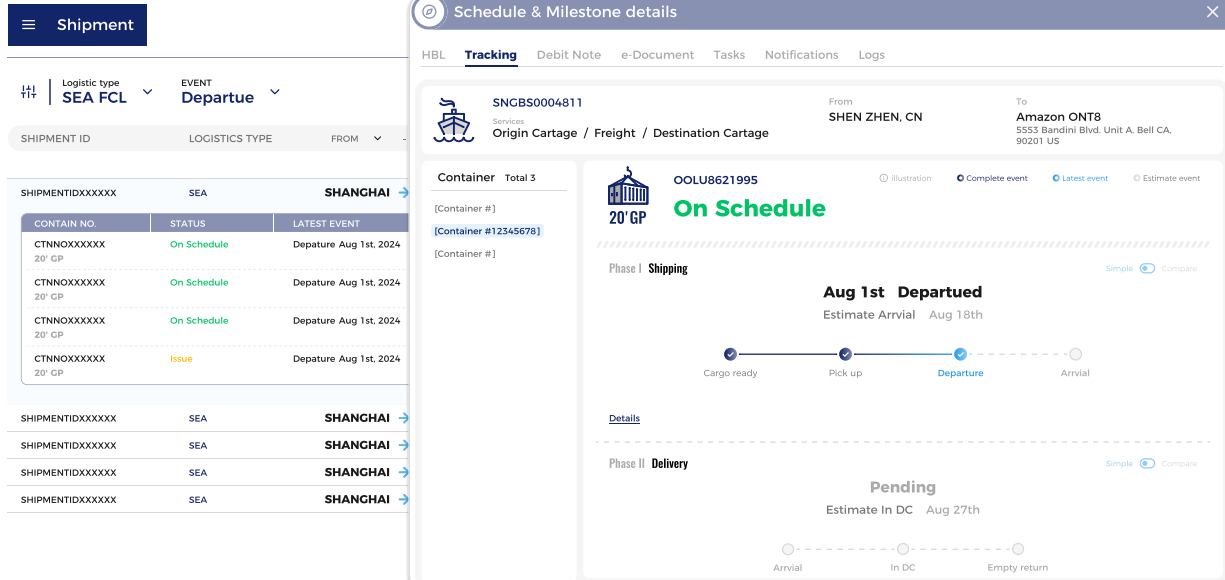Expand the FROM column dropdown chevron
Screen dimensions: 1225x580
[377, 139]
